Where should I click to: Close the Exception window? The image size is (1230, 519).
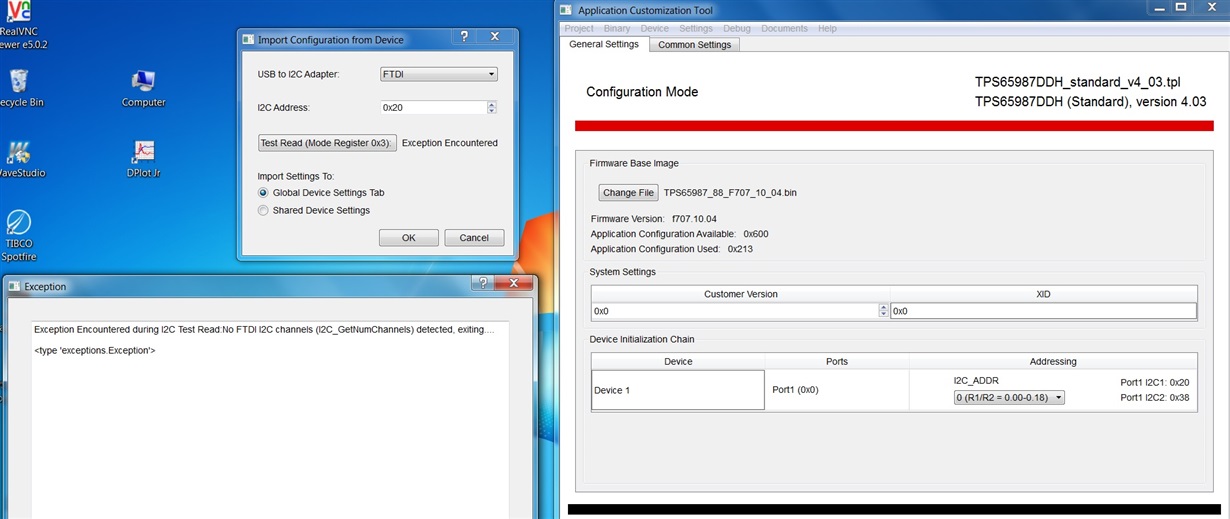pyautogui.click(x=514, y=283)
